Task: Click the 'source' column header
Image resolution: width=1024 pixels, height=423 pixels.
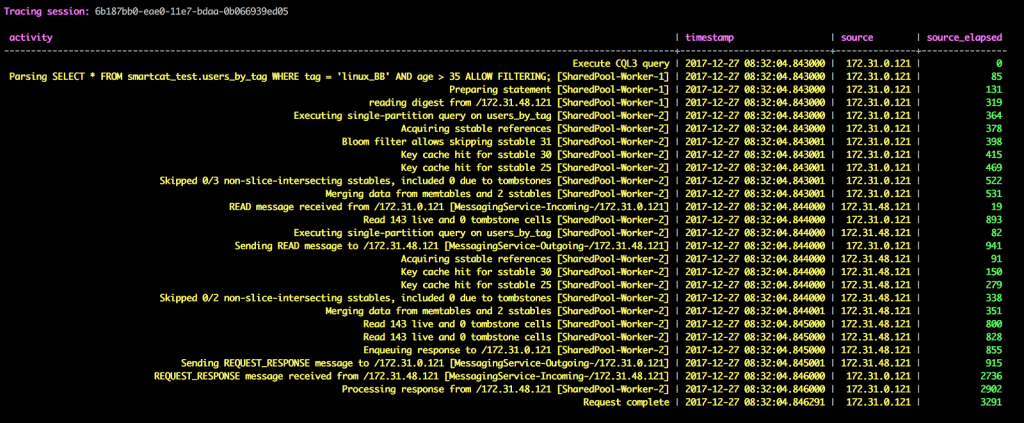Action: coord(859,37)
